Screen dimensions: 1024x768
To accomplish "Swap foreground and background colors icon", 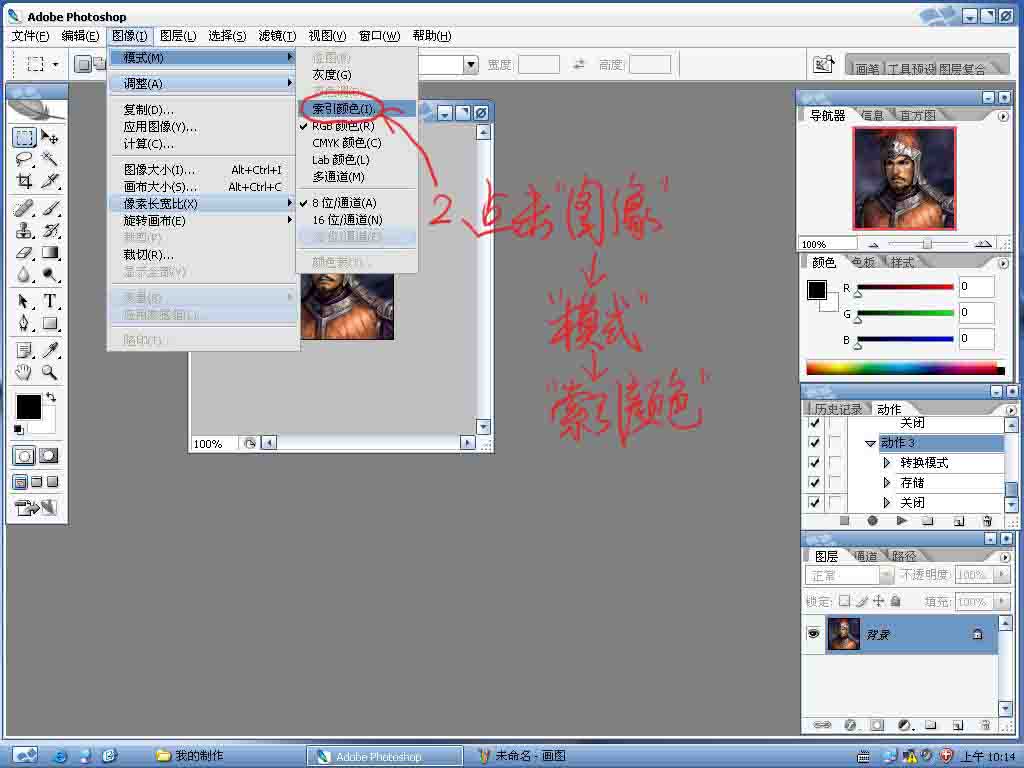I will pos(51,397).
